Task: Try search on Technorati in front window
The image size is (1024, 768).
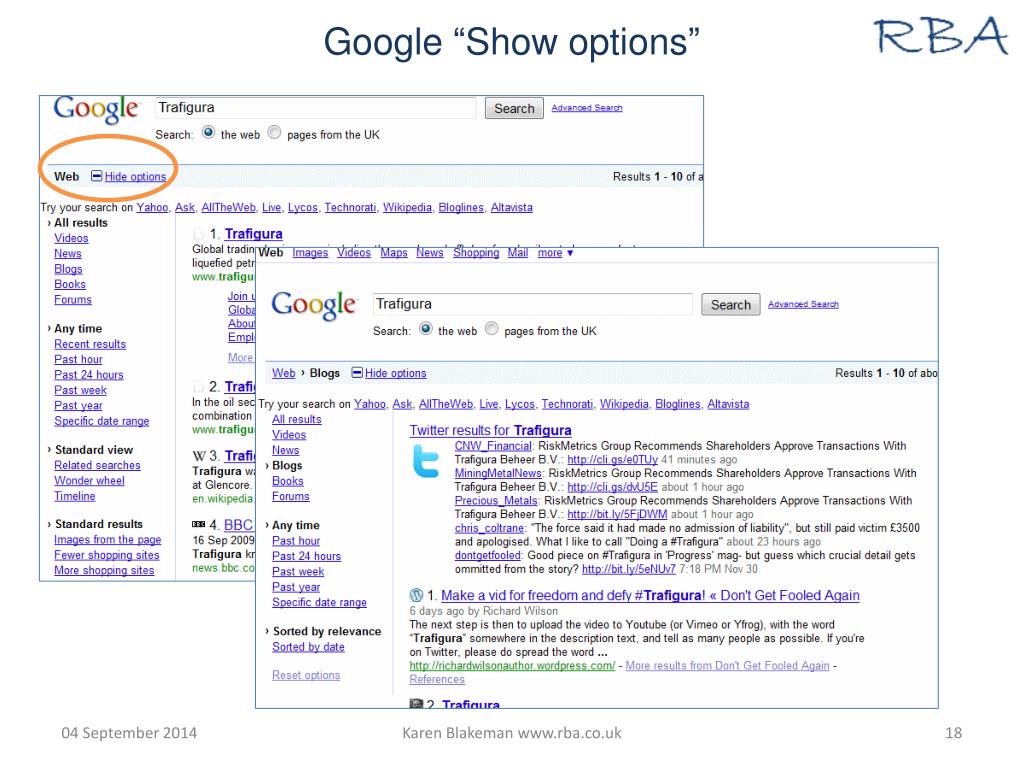Action: (x=568, y=404)
